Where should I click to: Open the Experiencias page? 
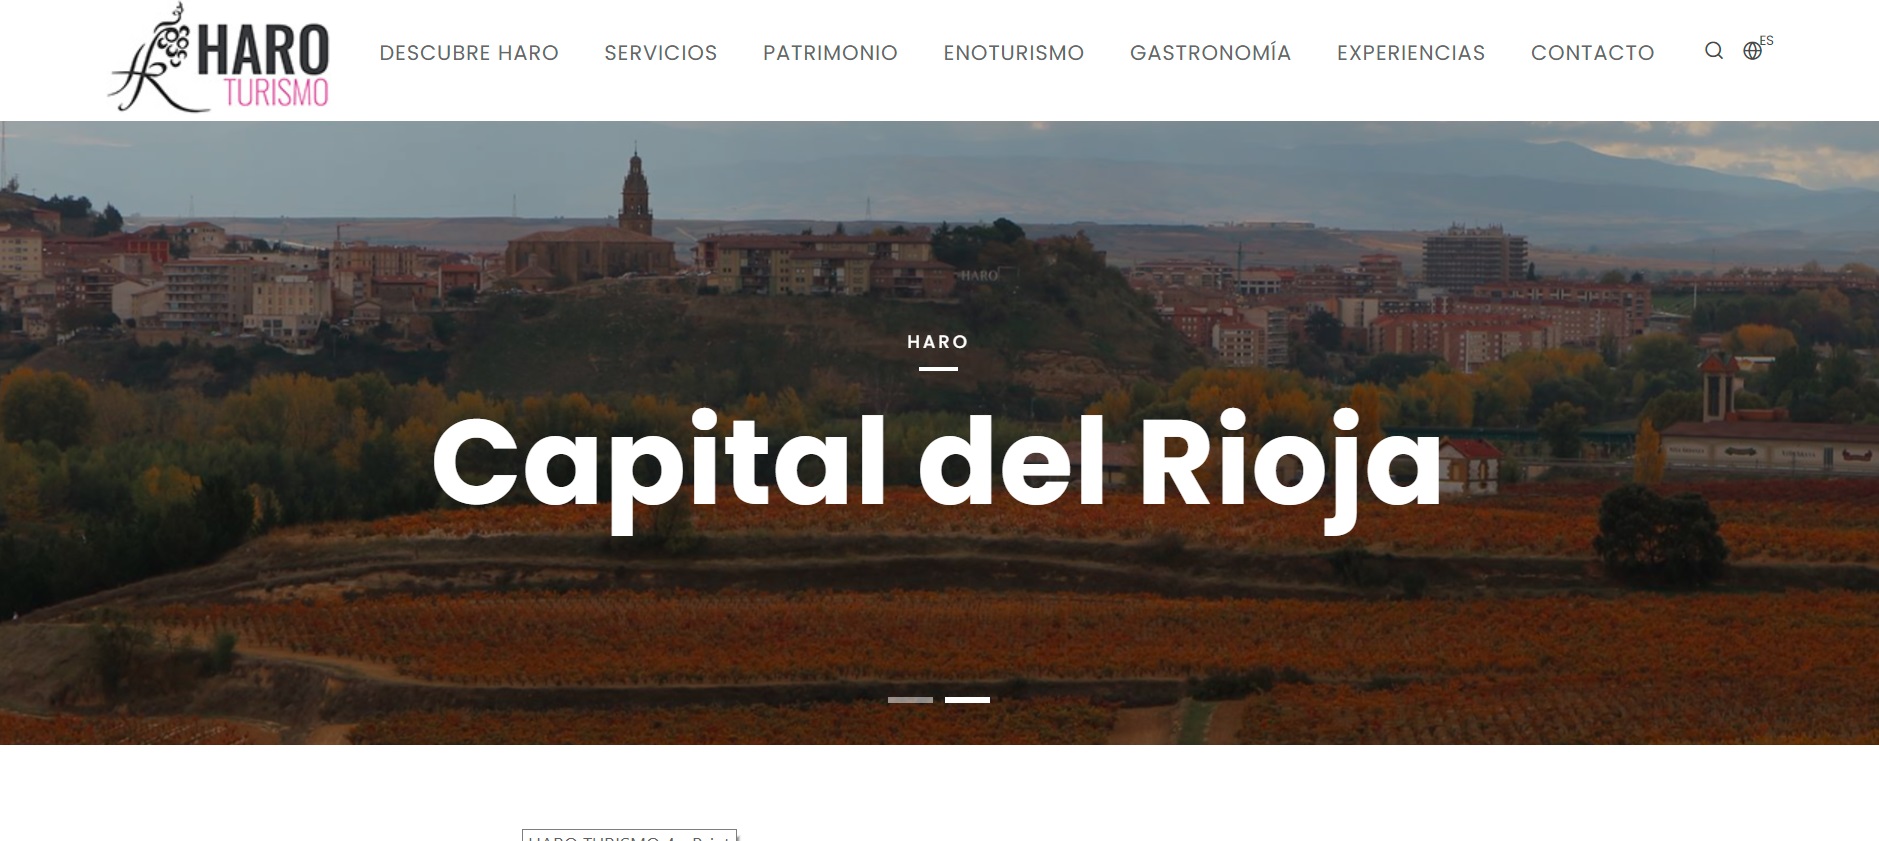pyautogui.click(x=1411, y=53)
